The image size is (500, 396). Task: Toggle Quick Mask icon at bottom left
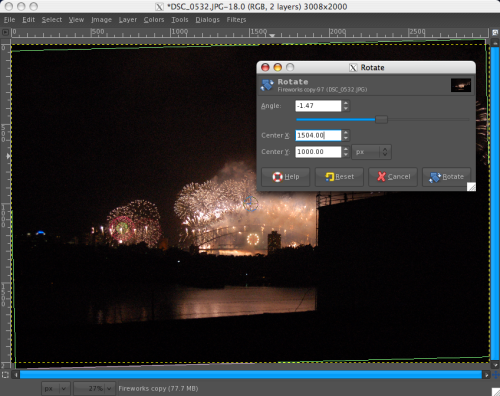point(5,375)
